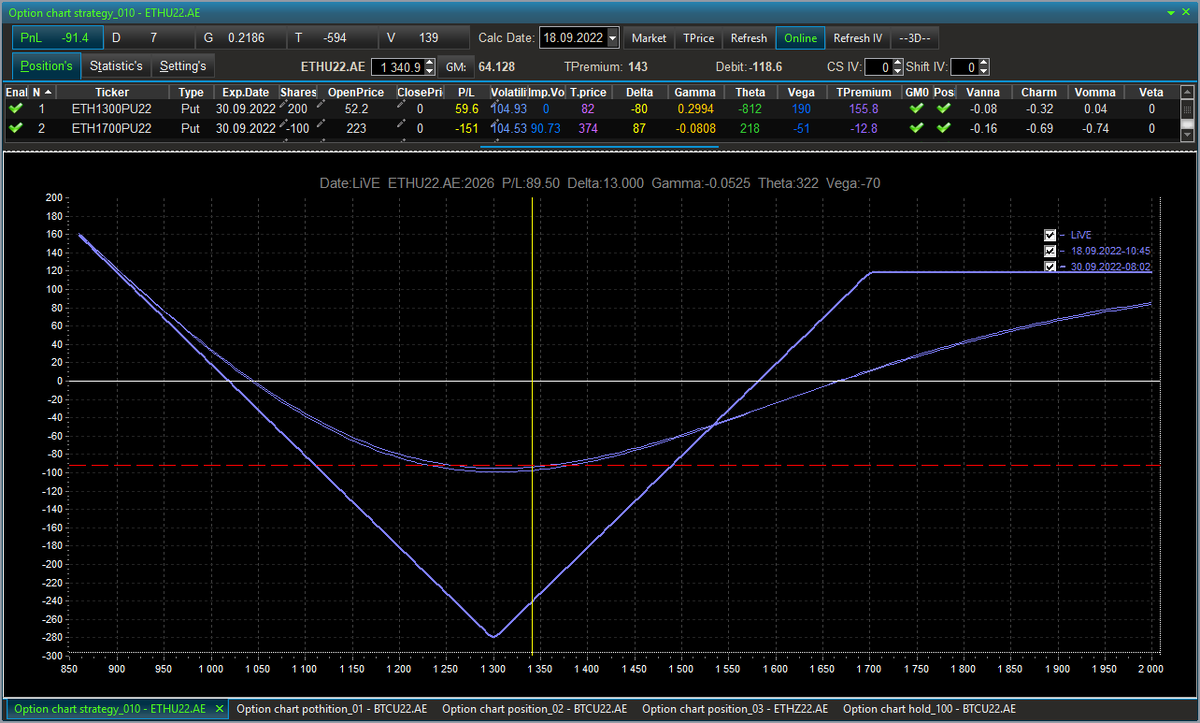Screen dimensions: 1200x723
Task: Select the ETH1300PU22 ticker cell
Action: click(x=112, y=108)
